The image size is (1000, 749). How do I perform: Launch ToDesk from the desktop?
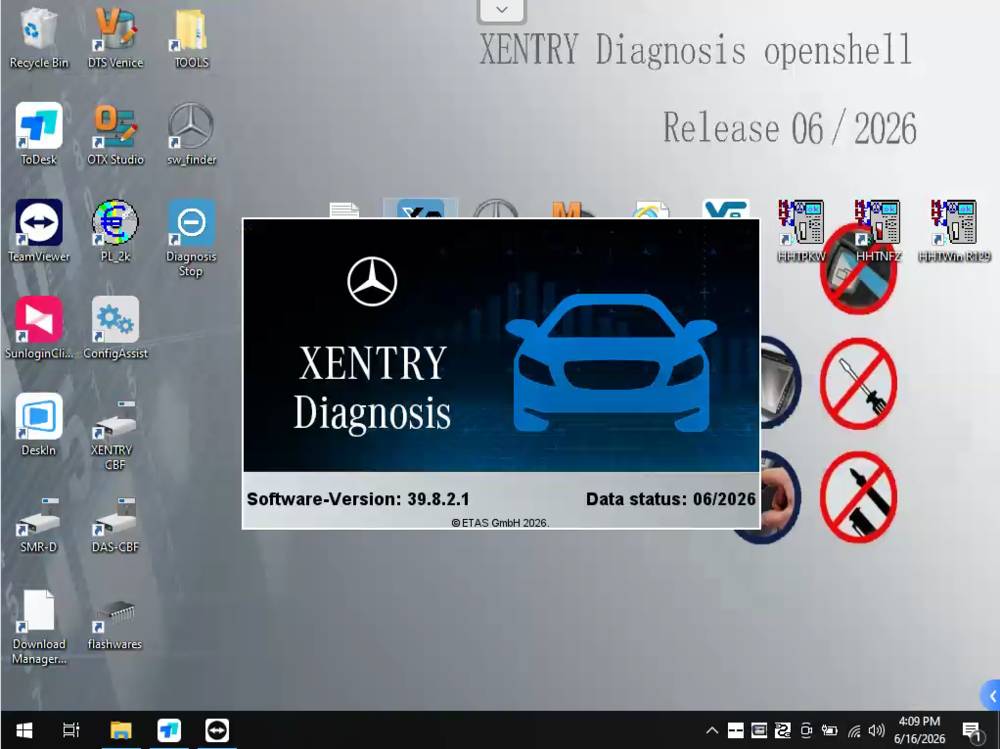pyautogui.click(x=38, y=134)
